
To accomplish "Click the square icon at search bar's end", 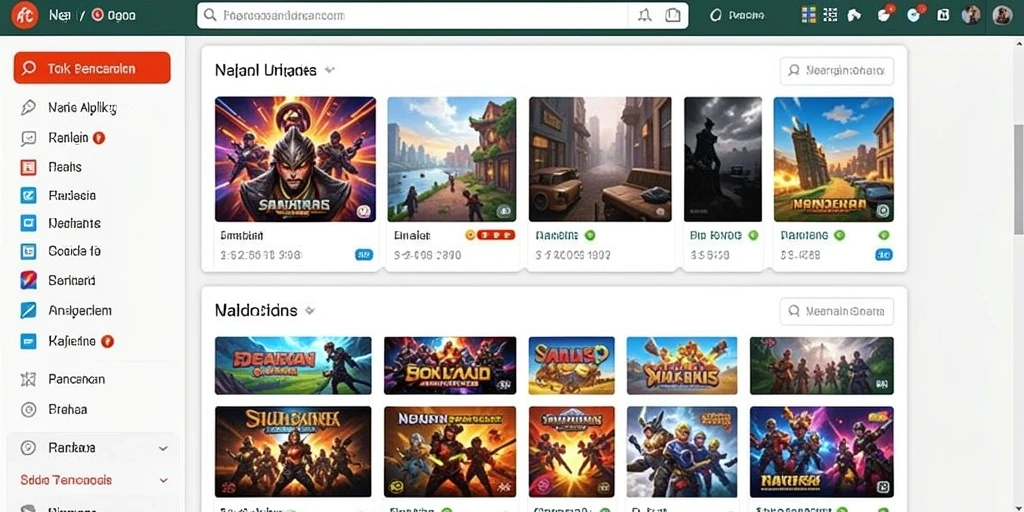I will coord(672,15).
